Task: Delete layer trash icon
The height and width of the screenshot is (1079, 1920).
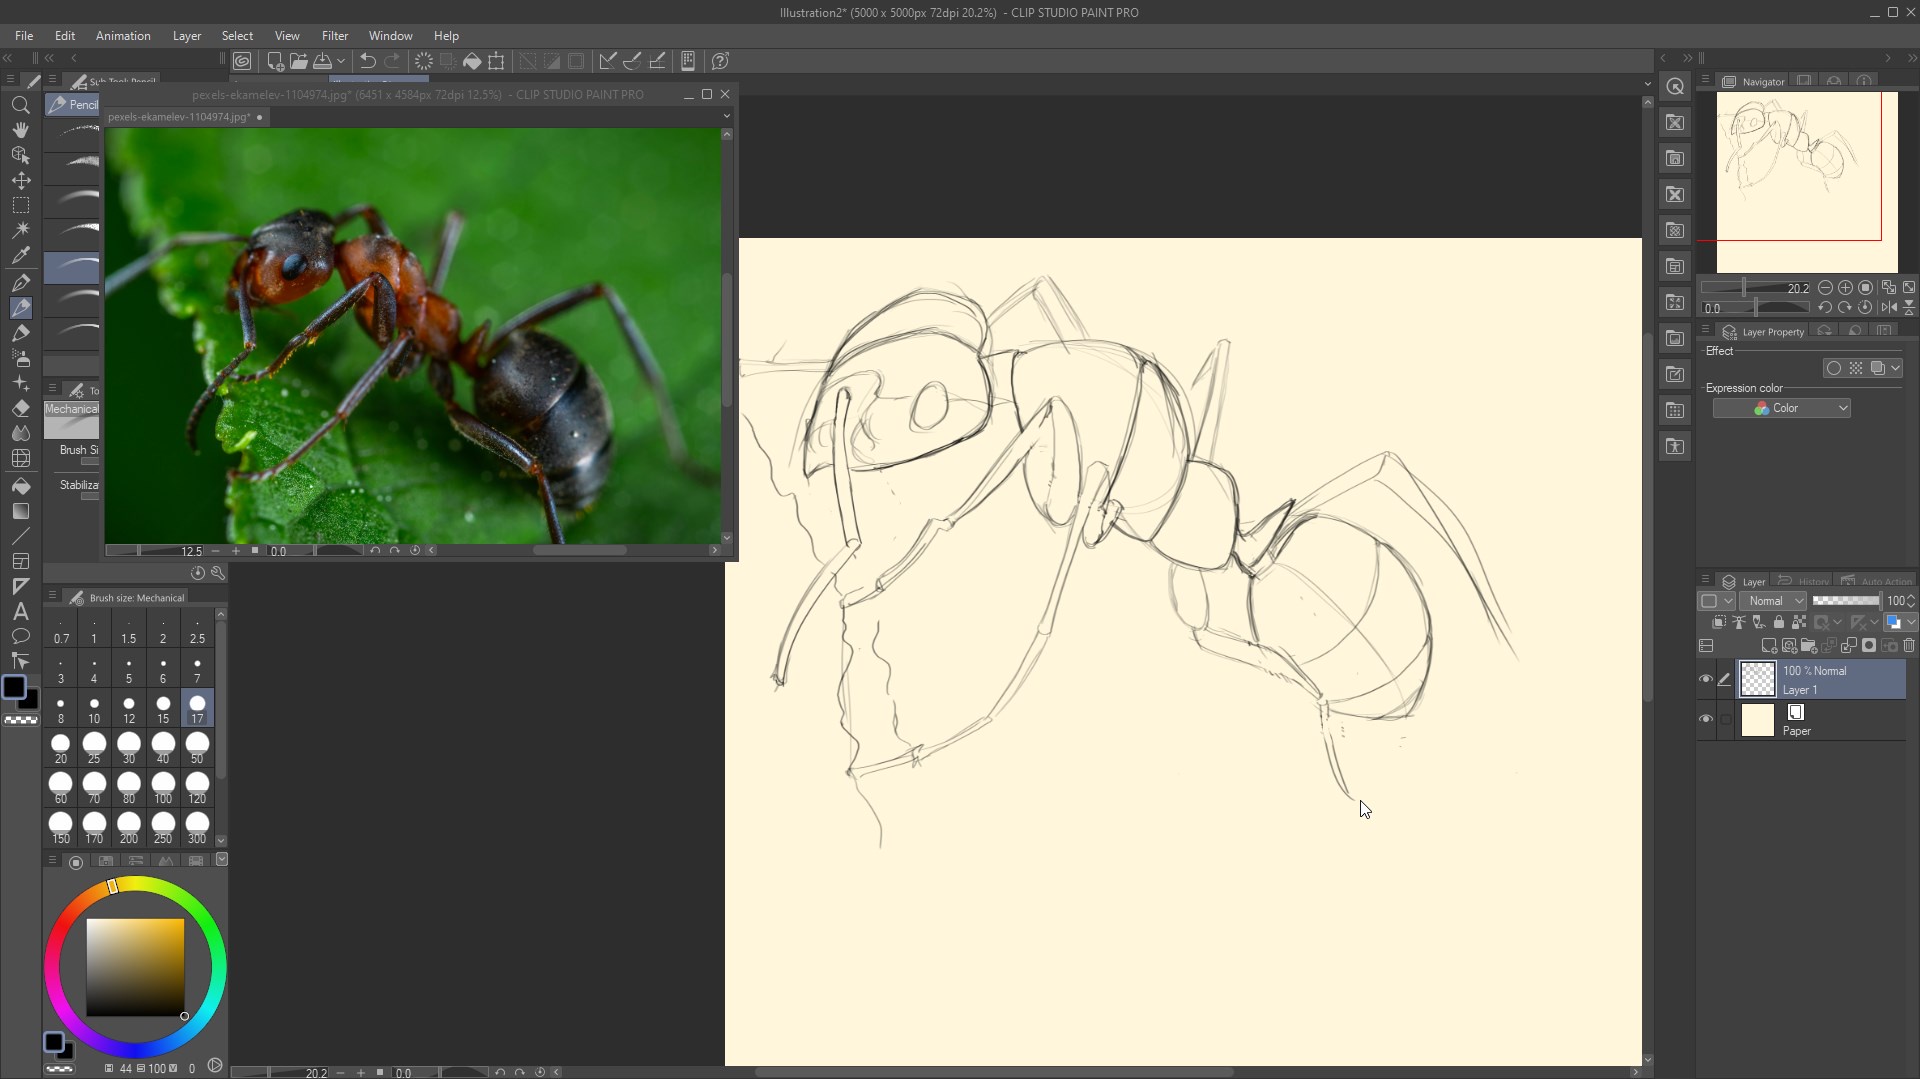Action: tap(1909, 646)
